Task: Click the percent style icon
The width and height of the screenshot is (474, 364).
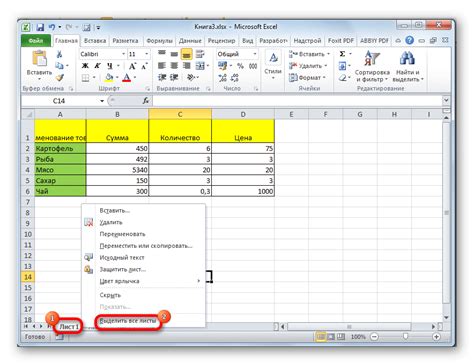Action: point(240,66)
